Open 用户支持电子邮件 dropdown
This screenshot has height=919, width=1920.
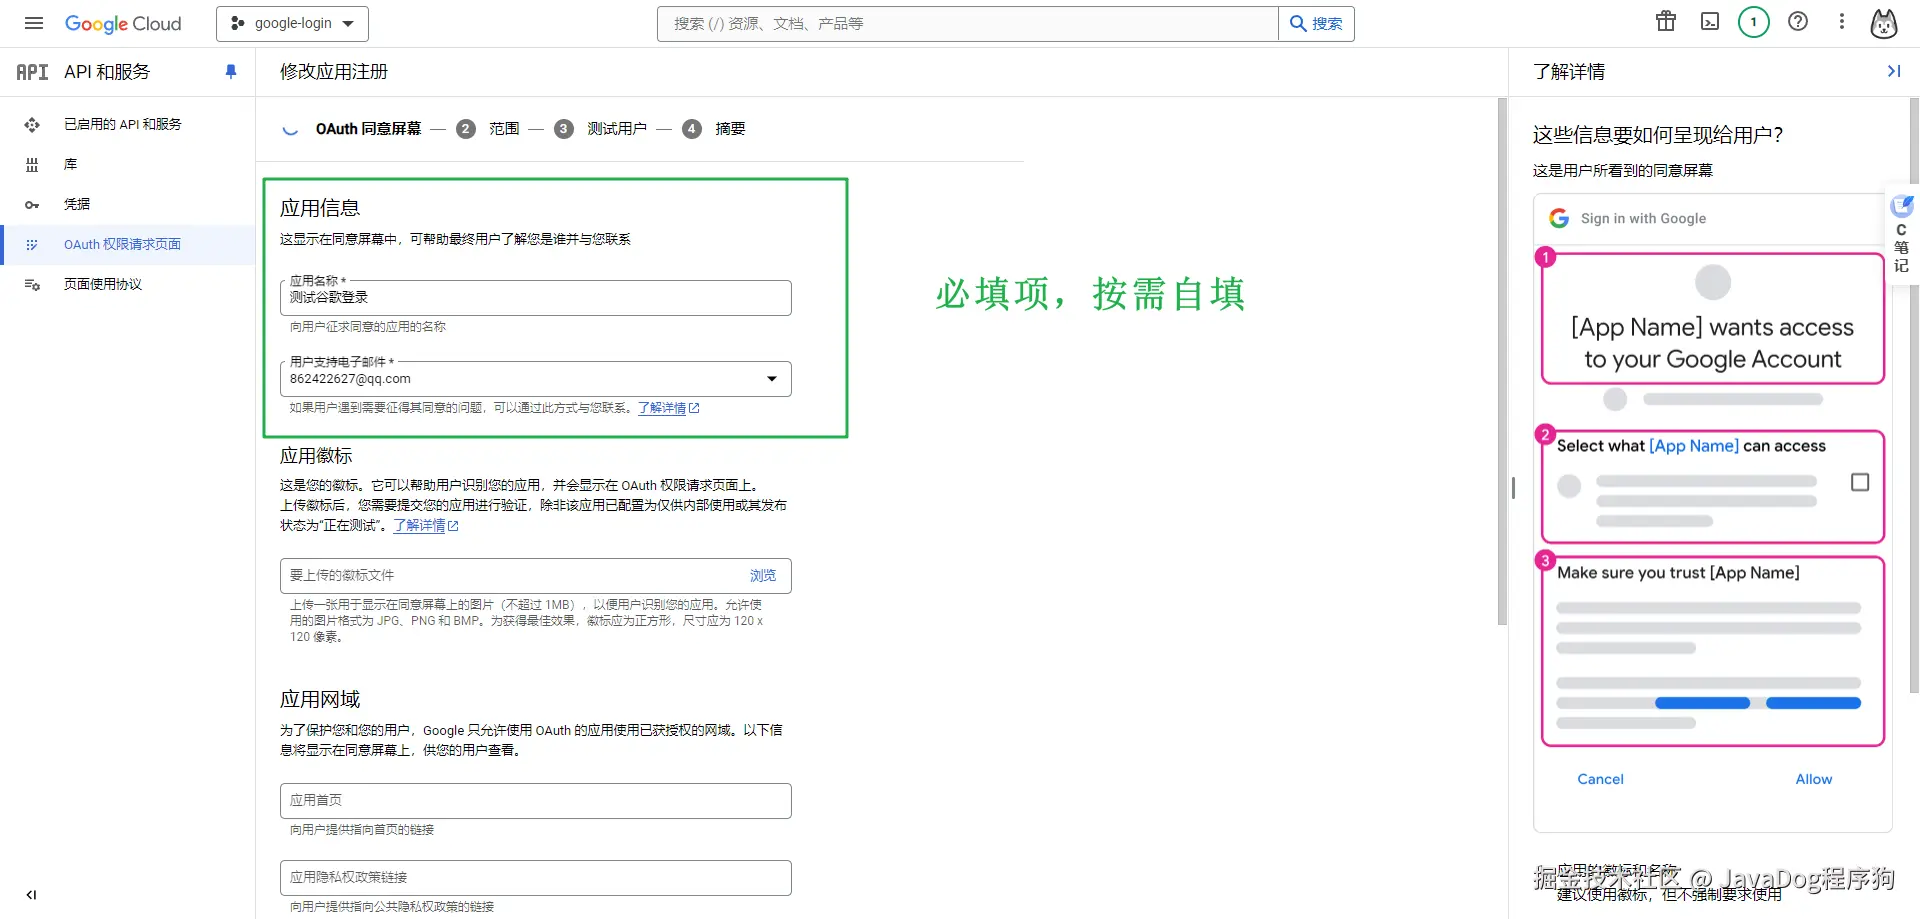click(535, 378)
